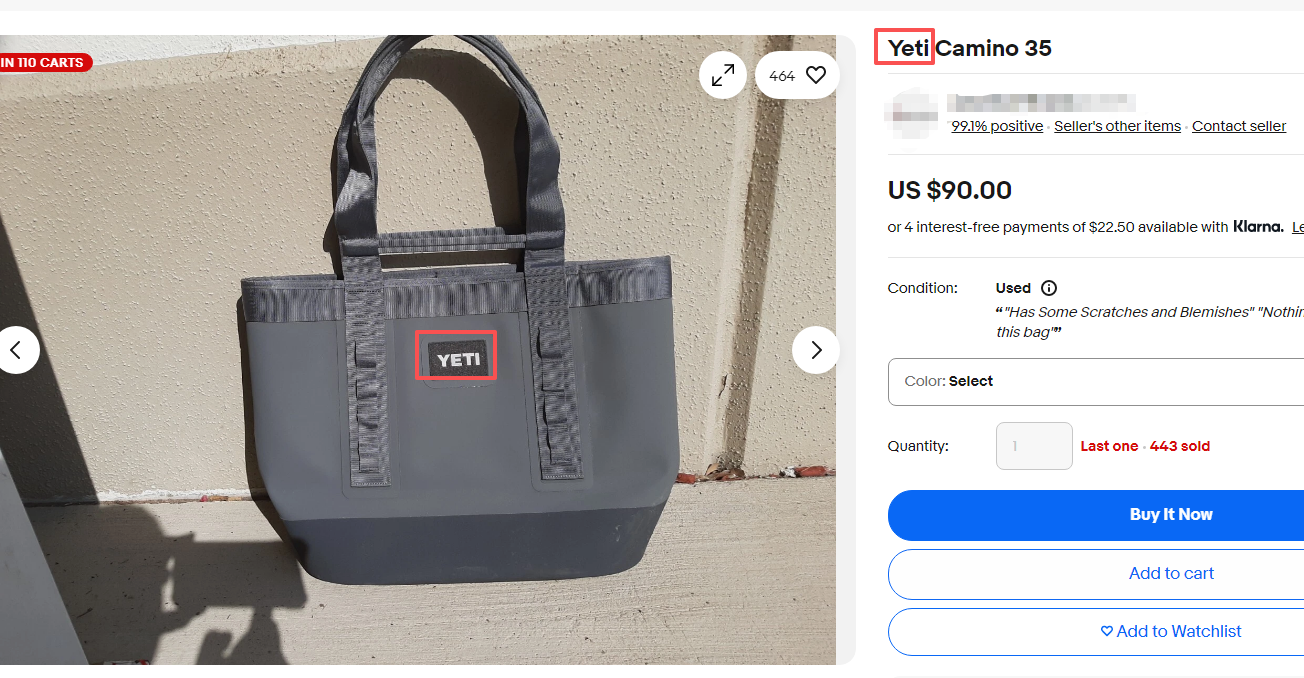Add the item to cart
Viewport: 1304px width, 678px height.
tap(1096, 574)
